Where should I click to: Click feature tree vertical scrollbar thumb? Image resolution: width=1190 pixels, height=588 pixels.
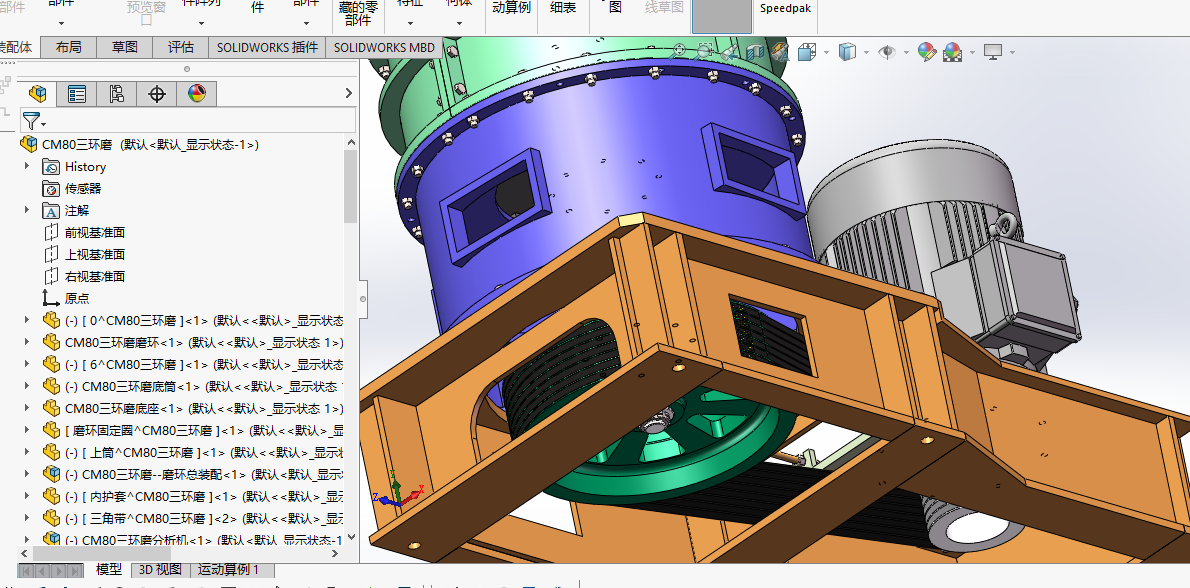(x=350, y=187)
